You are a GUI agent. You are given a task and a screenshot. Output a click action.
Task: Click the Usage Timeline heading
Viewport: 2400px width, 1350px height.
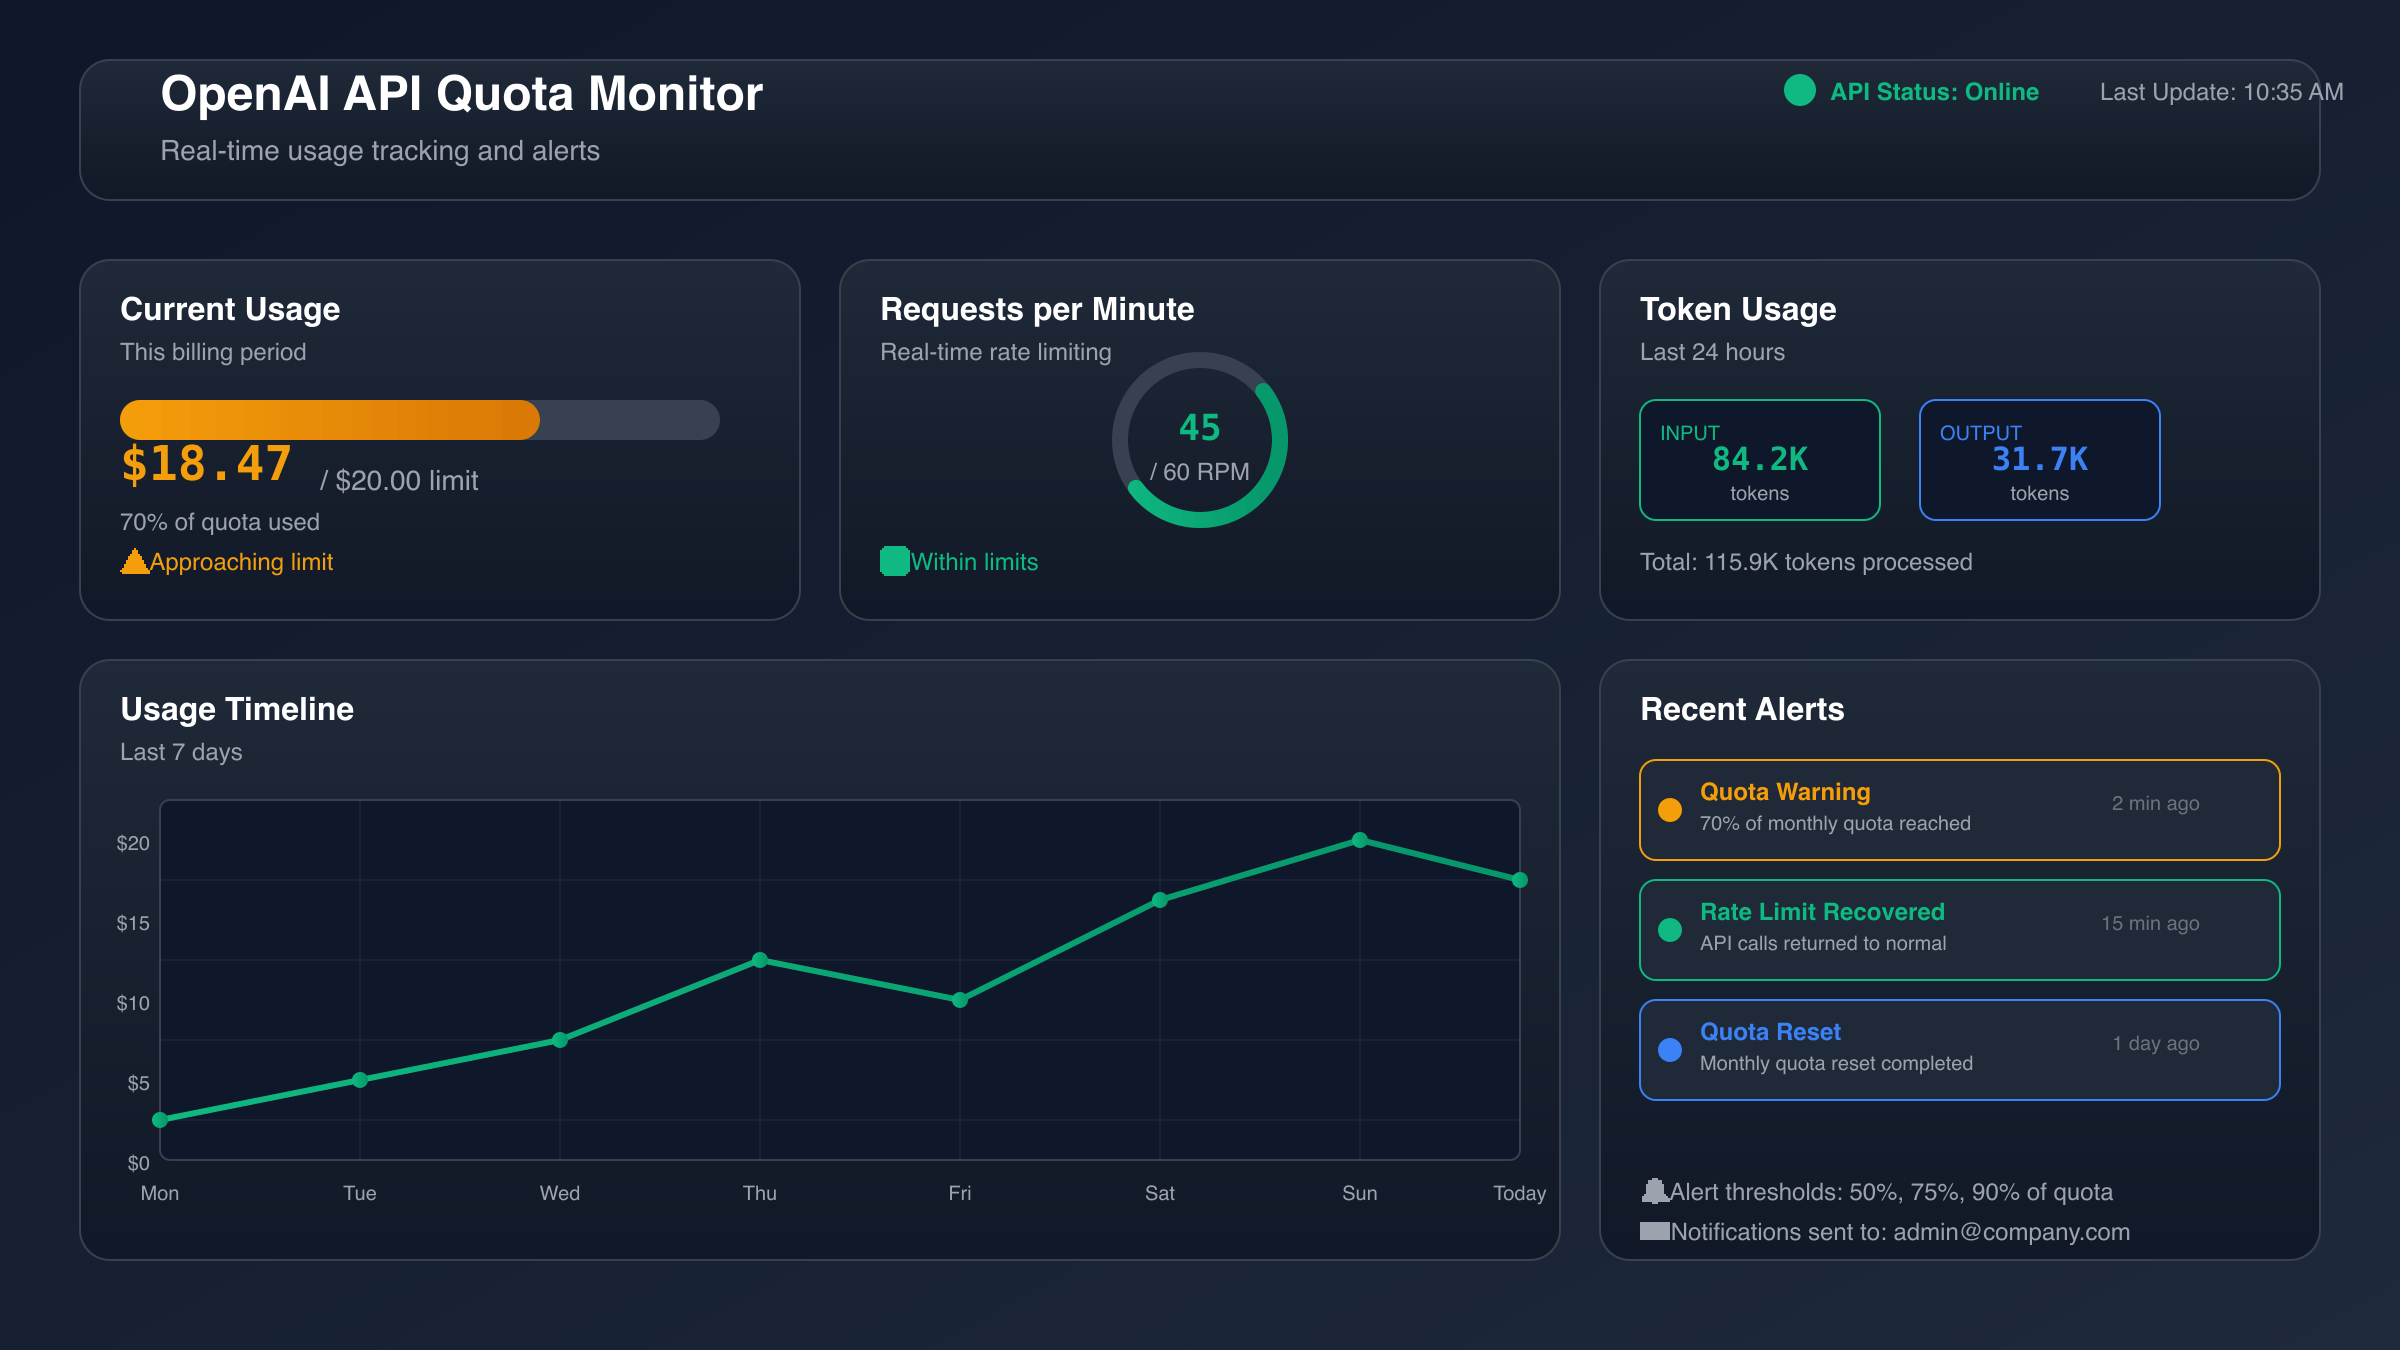coord(237,709)
